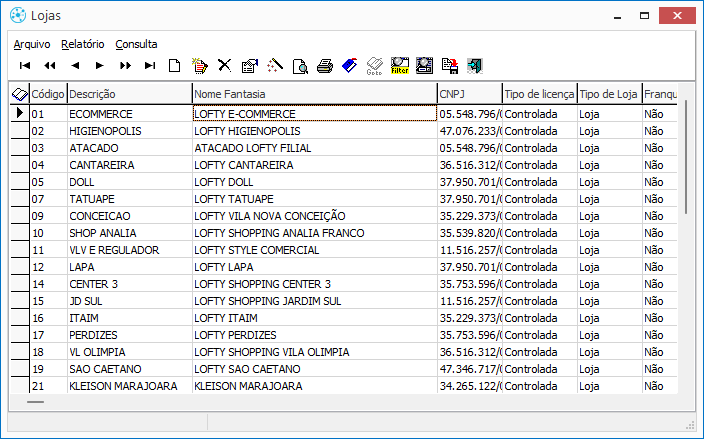Viewport: 704px width, 439px height.
Task: Minimize the Lojas window
Action: pos(618,16)
